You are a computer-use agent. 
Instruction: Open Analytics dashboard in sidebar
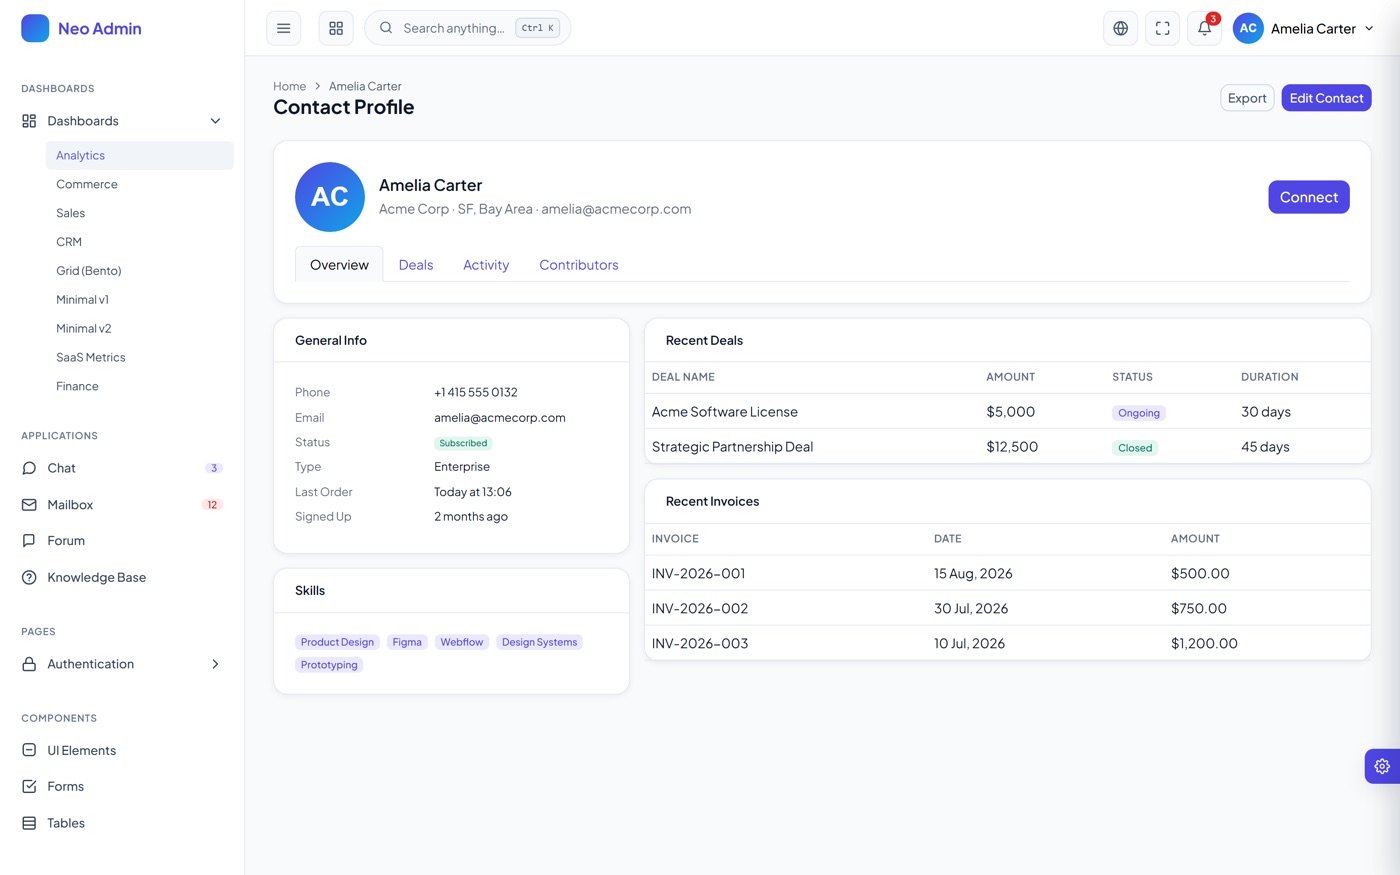tap(139, 155)
